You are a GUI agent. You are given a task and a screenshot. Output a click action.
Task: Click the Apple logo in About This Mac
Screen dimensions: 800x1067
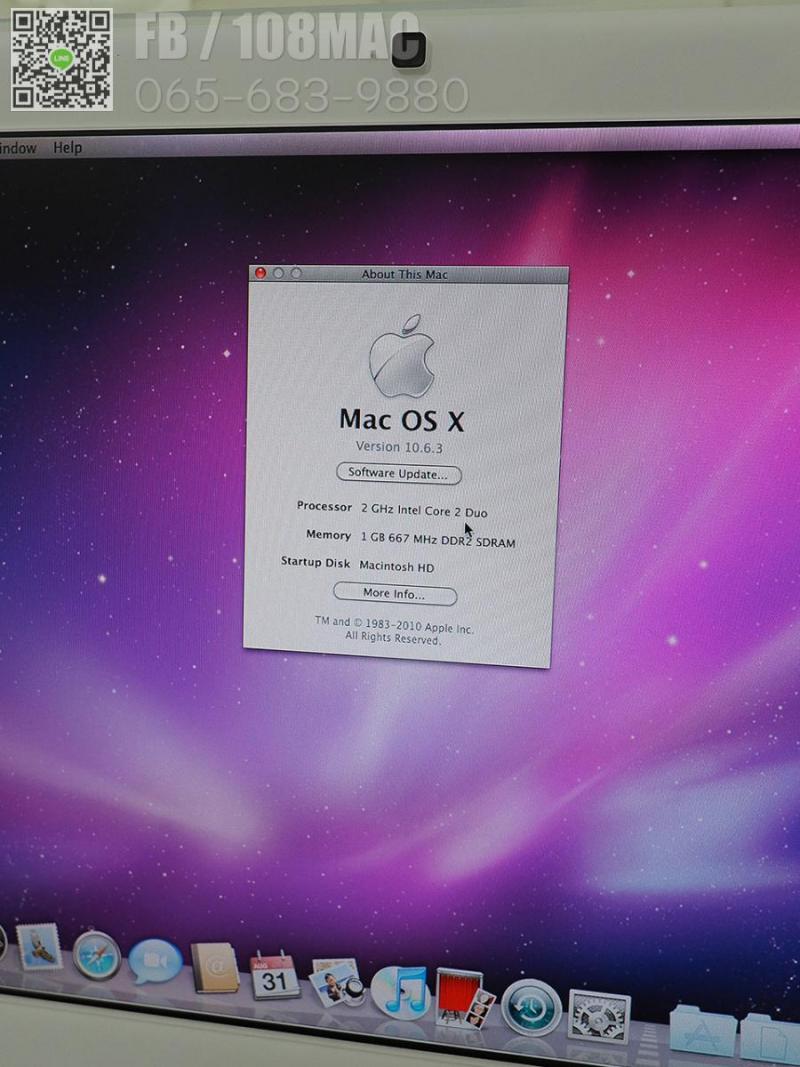pyautogui.click(x=402, y=356)
